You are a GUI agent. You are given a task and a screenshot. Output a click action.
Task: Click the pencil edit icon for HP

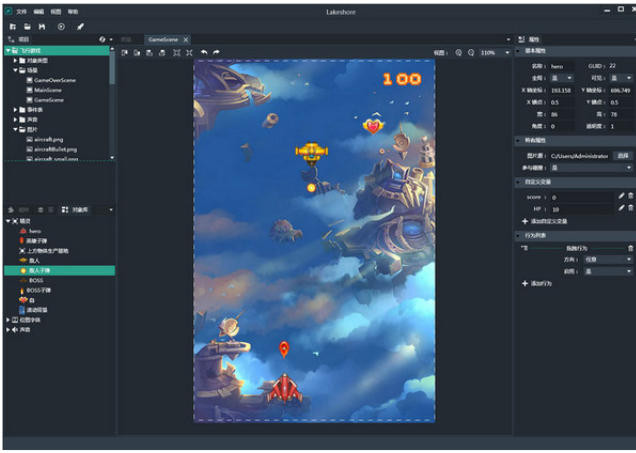click(621, 208)
